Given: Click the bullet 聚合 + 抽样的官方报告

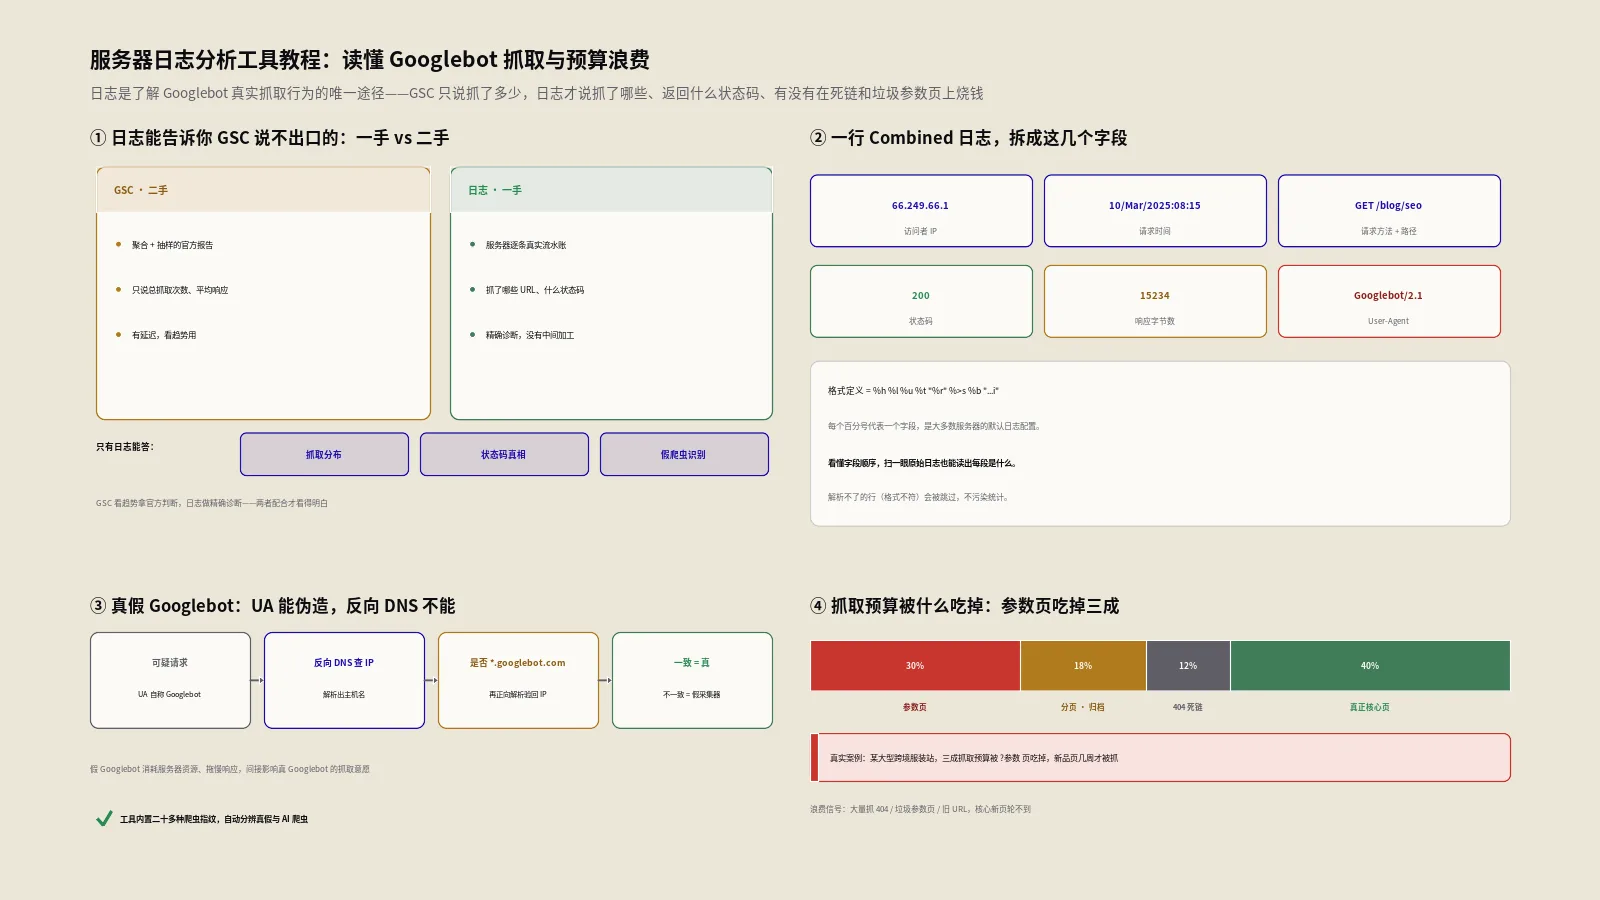Looking at the screenshot, I should 172,245.
